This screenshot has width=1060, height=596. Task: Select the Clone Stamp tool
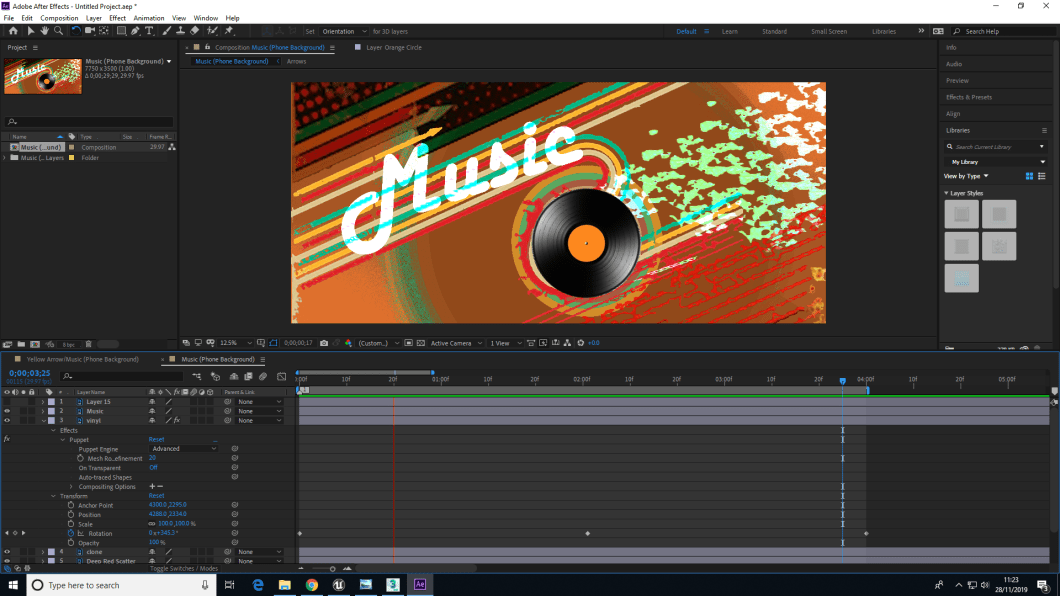click(179, 31)
